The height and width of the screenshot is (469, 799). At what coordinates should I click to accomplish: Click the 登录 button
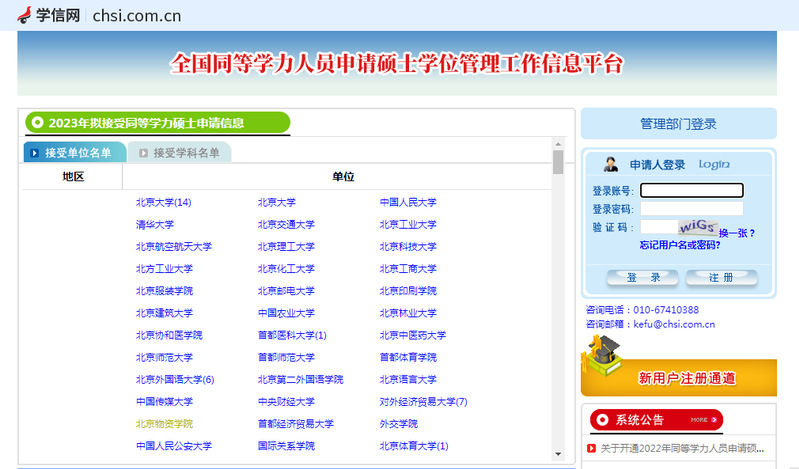click(643, 277)
